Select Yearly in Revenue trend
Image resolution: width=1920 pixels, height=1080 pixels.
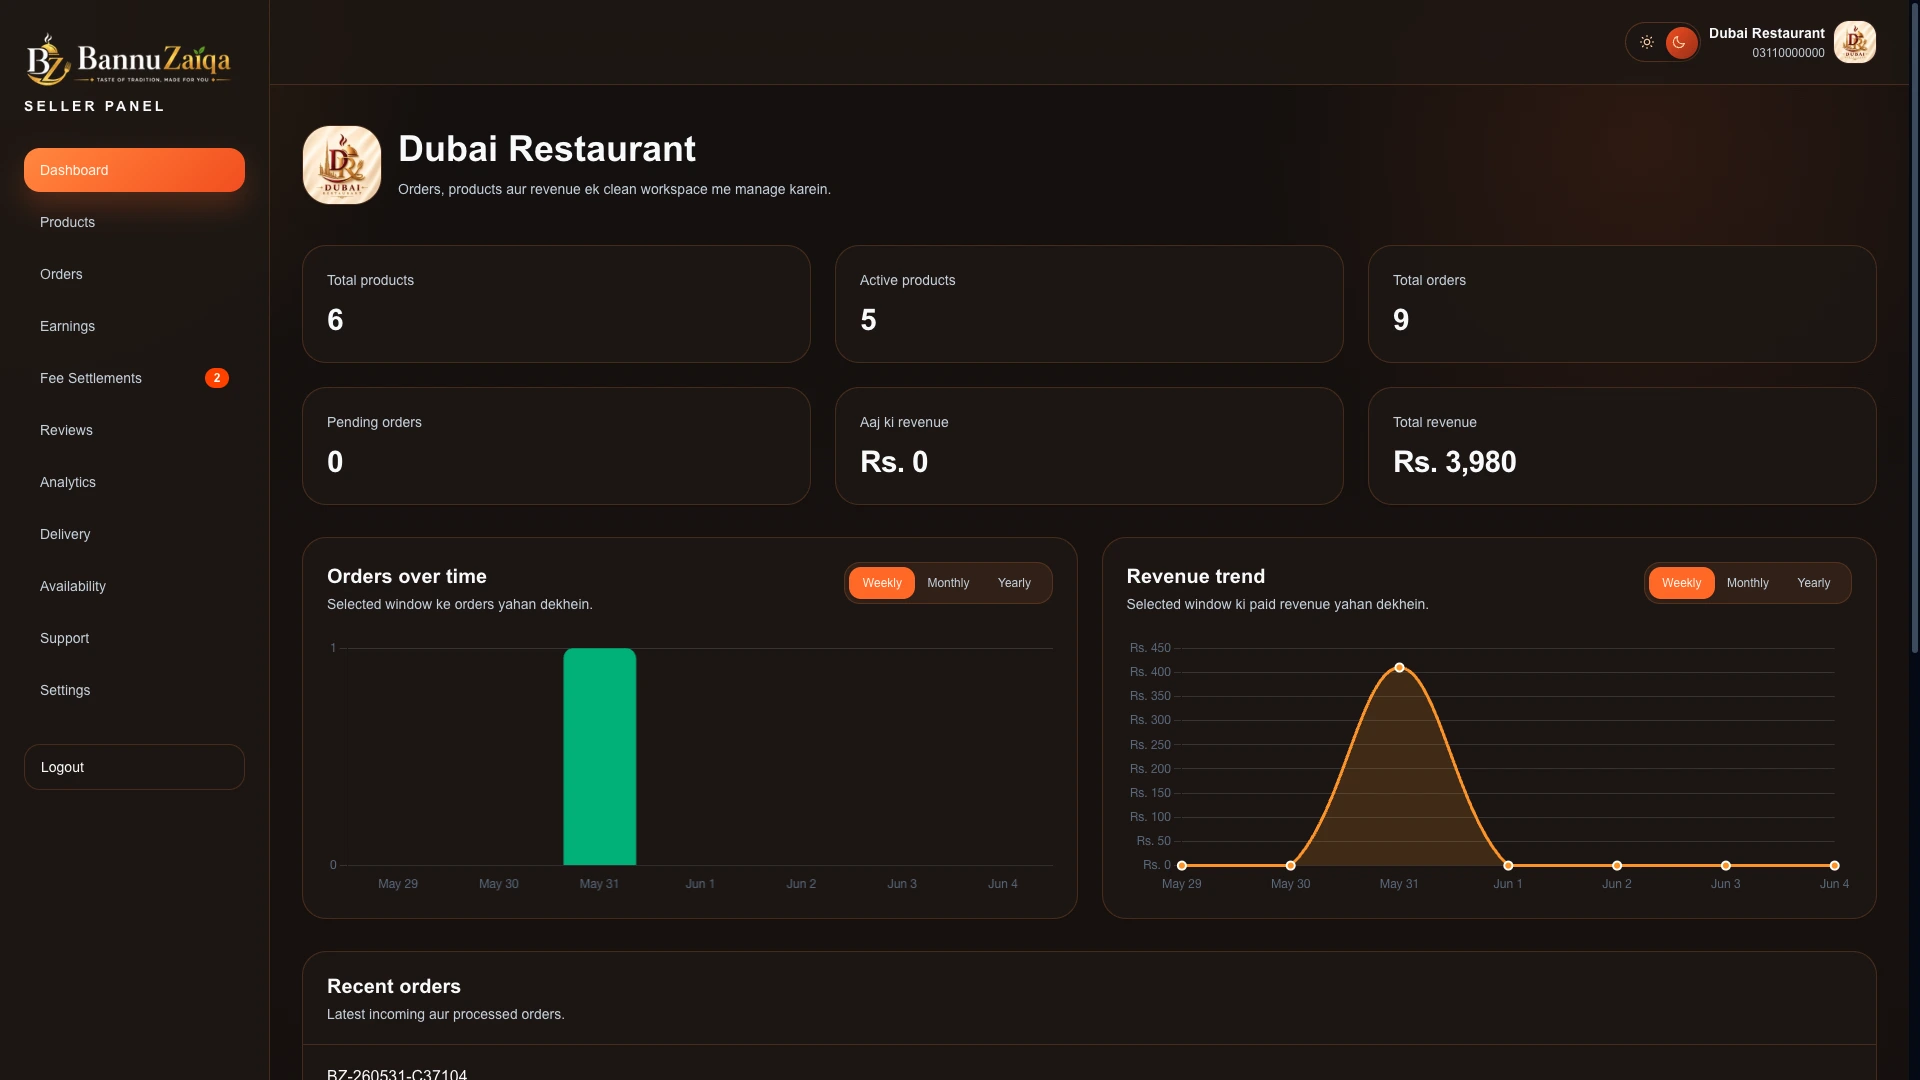point(1814,583)
